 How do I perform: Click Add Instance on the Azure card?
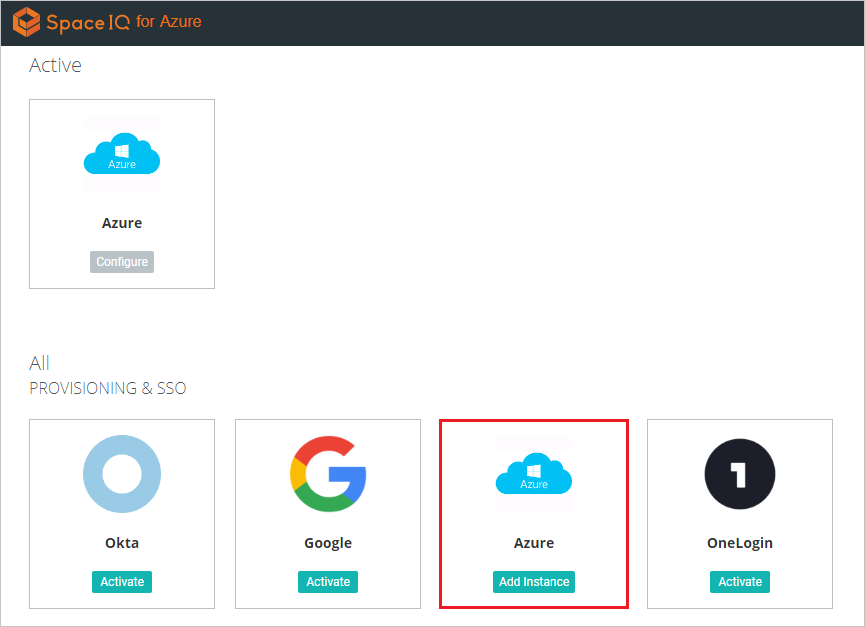533,581
